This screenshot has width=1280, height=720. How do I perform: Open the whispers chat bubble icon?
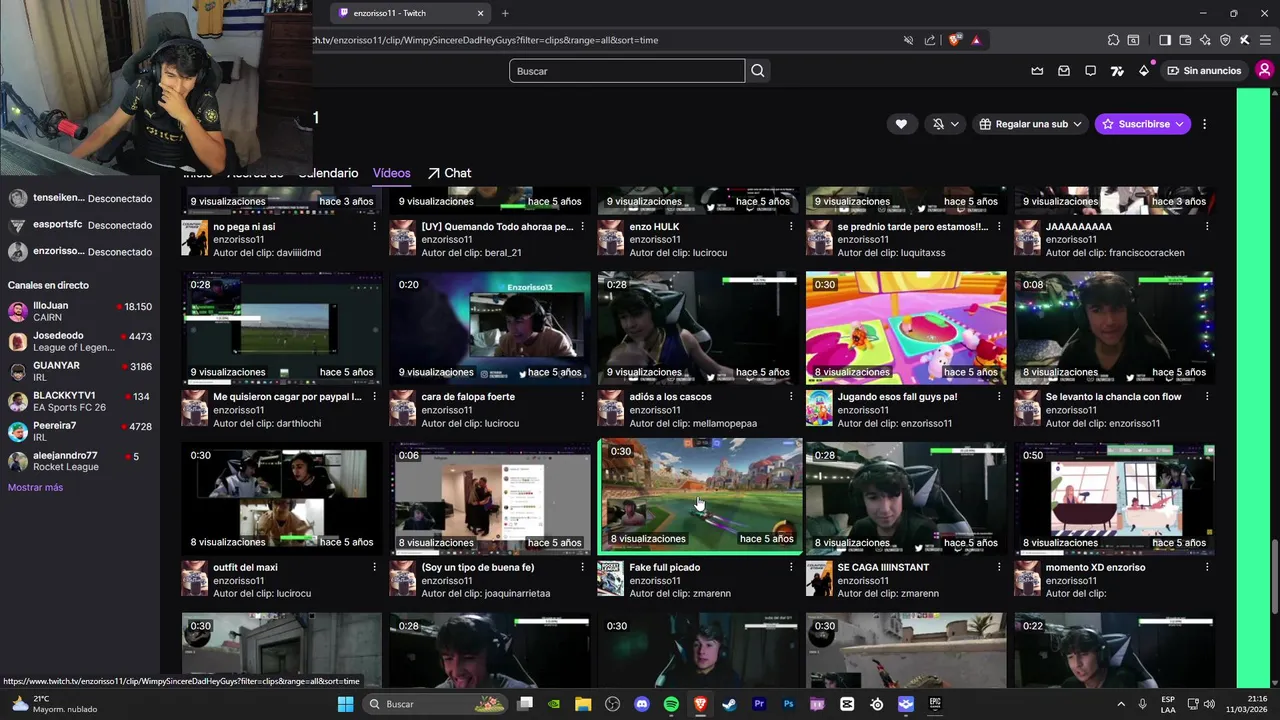[1090, 71]
